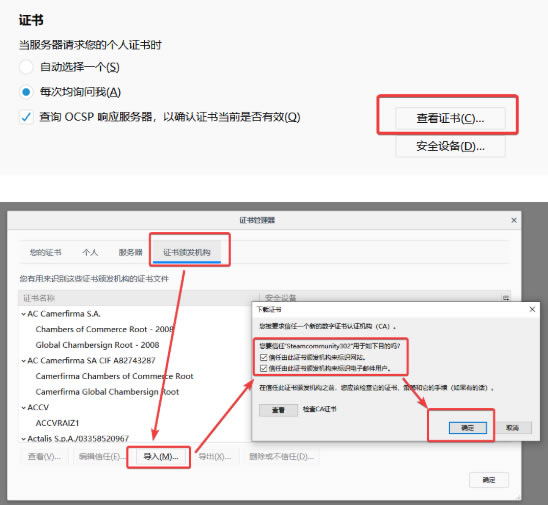Click the 证书名称 column header

[x=139, y=298]
